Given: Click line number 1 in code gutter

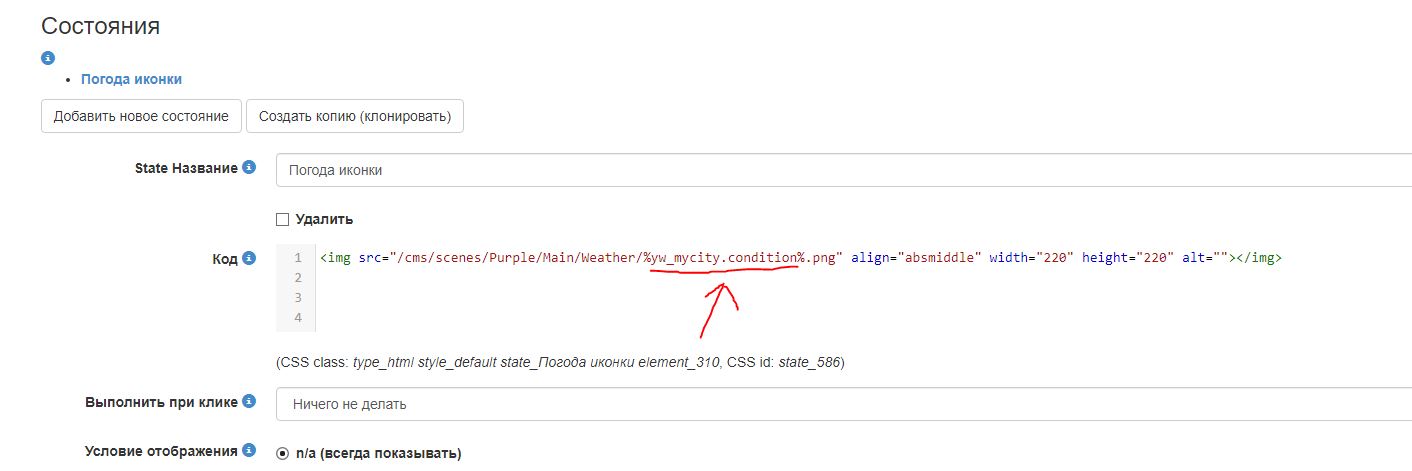Looking at the screenshot, I should tap(297, 258).
